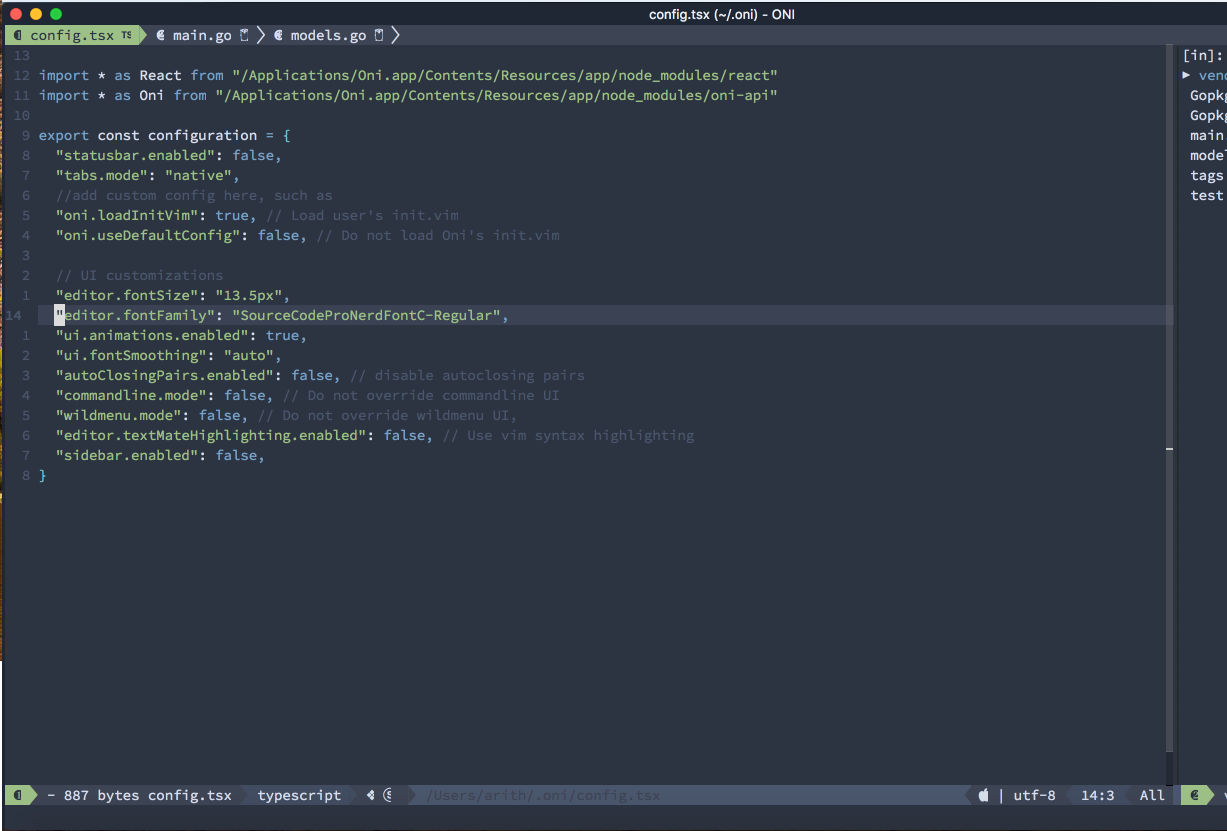
Task: Click the utf-8 encoding in status line
Action: [1034, 795]
